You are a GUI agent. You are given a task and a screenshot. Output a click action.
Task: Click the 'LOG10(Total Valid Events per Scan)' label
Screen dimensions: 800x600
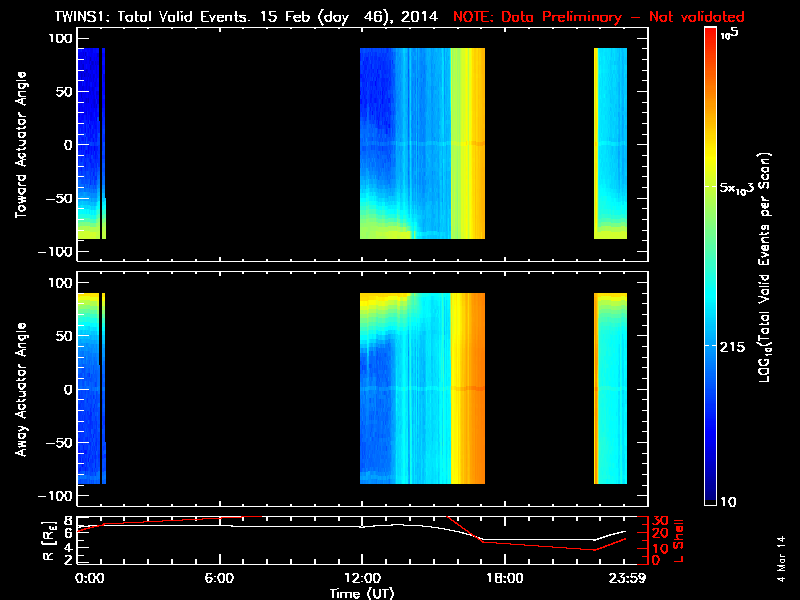click(764, 267)
